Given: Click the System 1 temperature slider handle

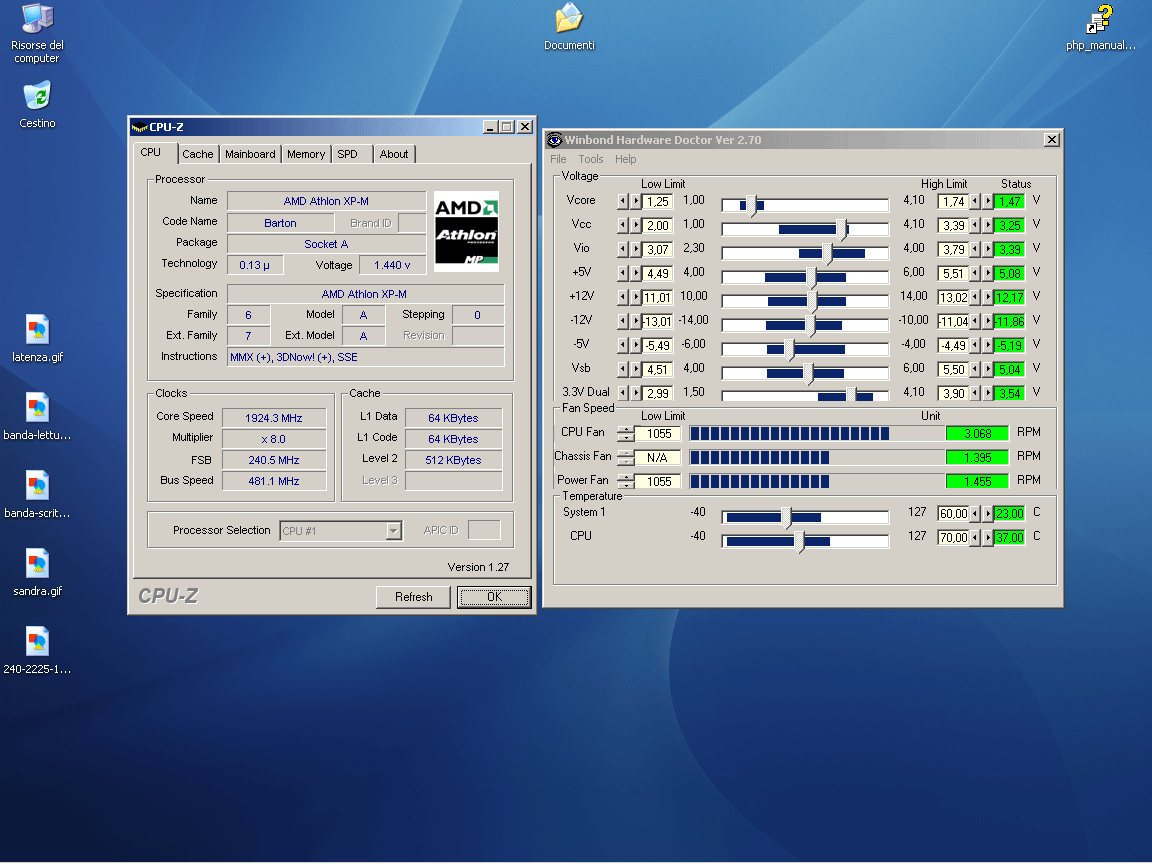Looking at the screenshot, I should click(x=785, y=517).
